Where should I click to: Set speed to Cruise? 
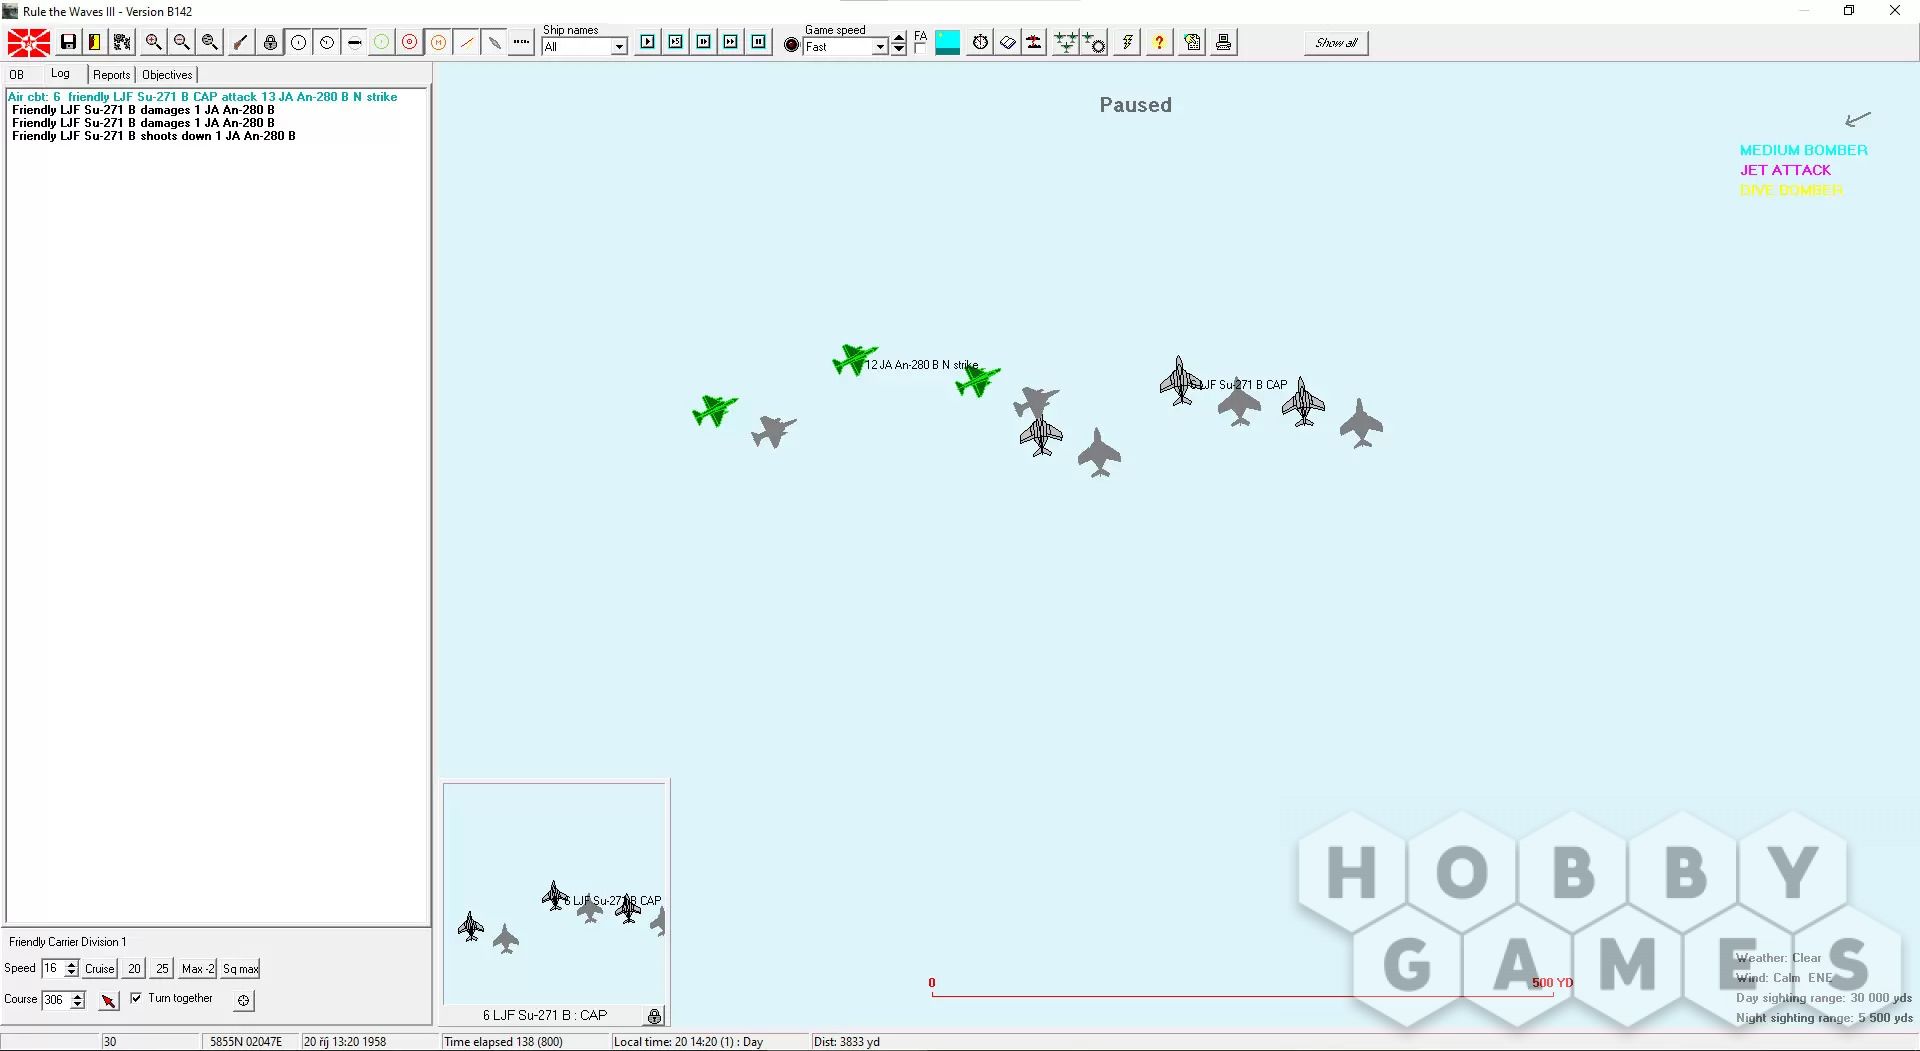coord(100,969)
